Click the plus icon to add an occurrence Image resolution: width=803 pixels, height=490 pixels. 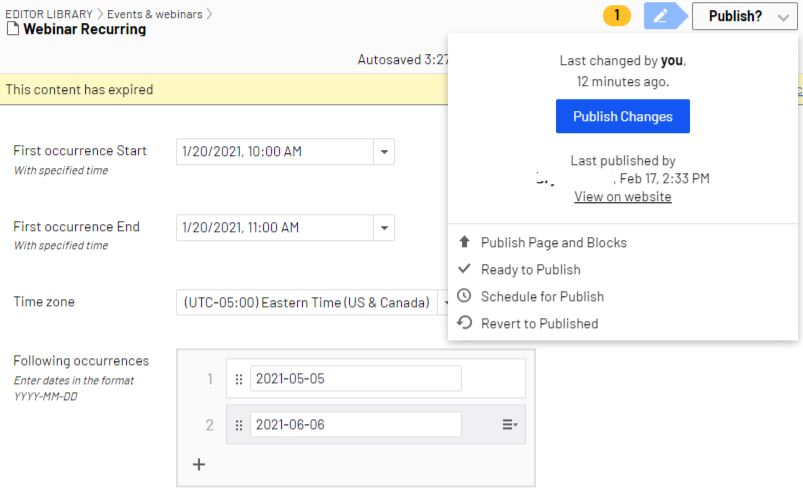[x=199, y=464]
